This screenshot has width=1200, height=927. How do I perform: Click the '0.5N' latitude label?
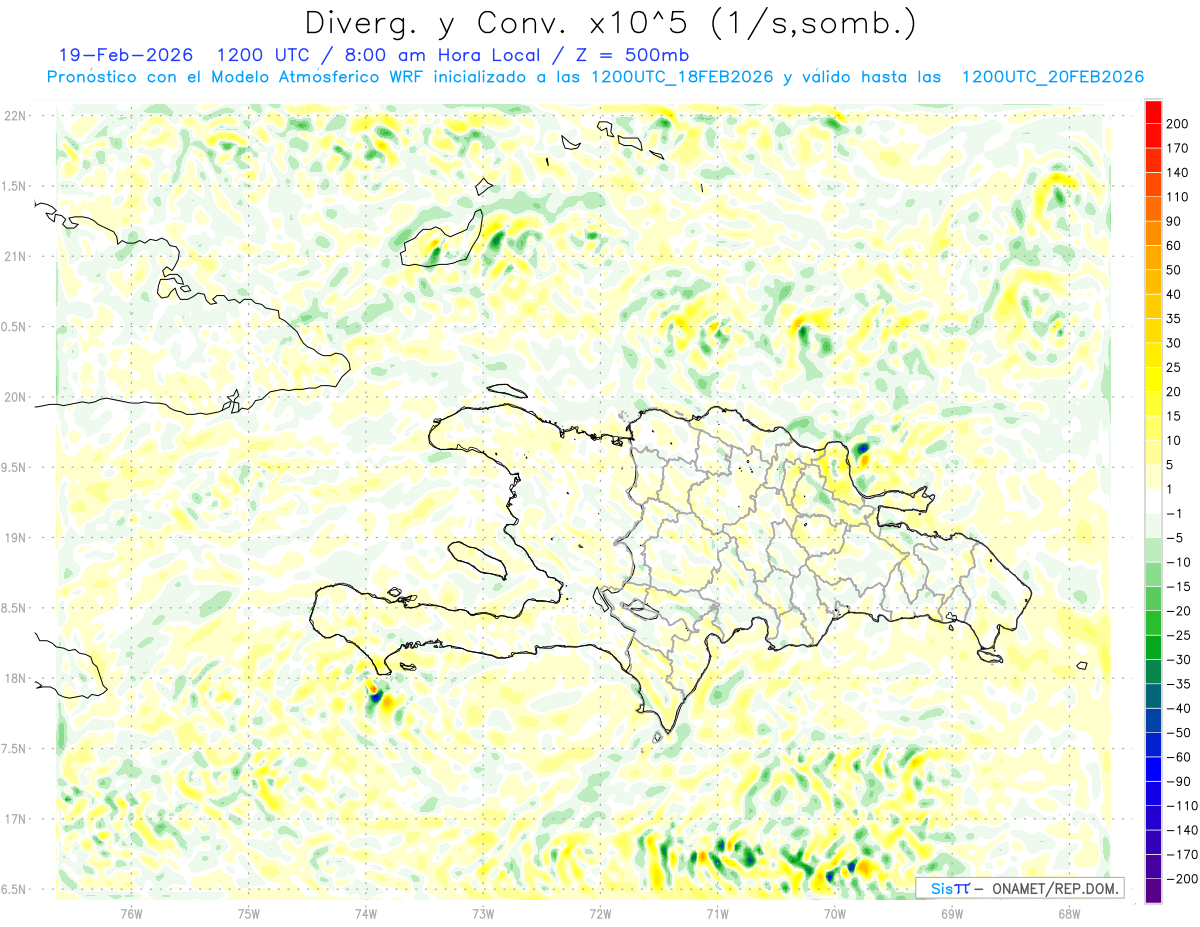pos(15,327)
